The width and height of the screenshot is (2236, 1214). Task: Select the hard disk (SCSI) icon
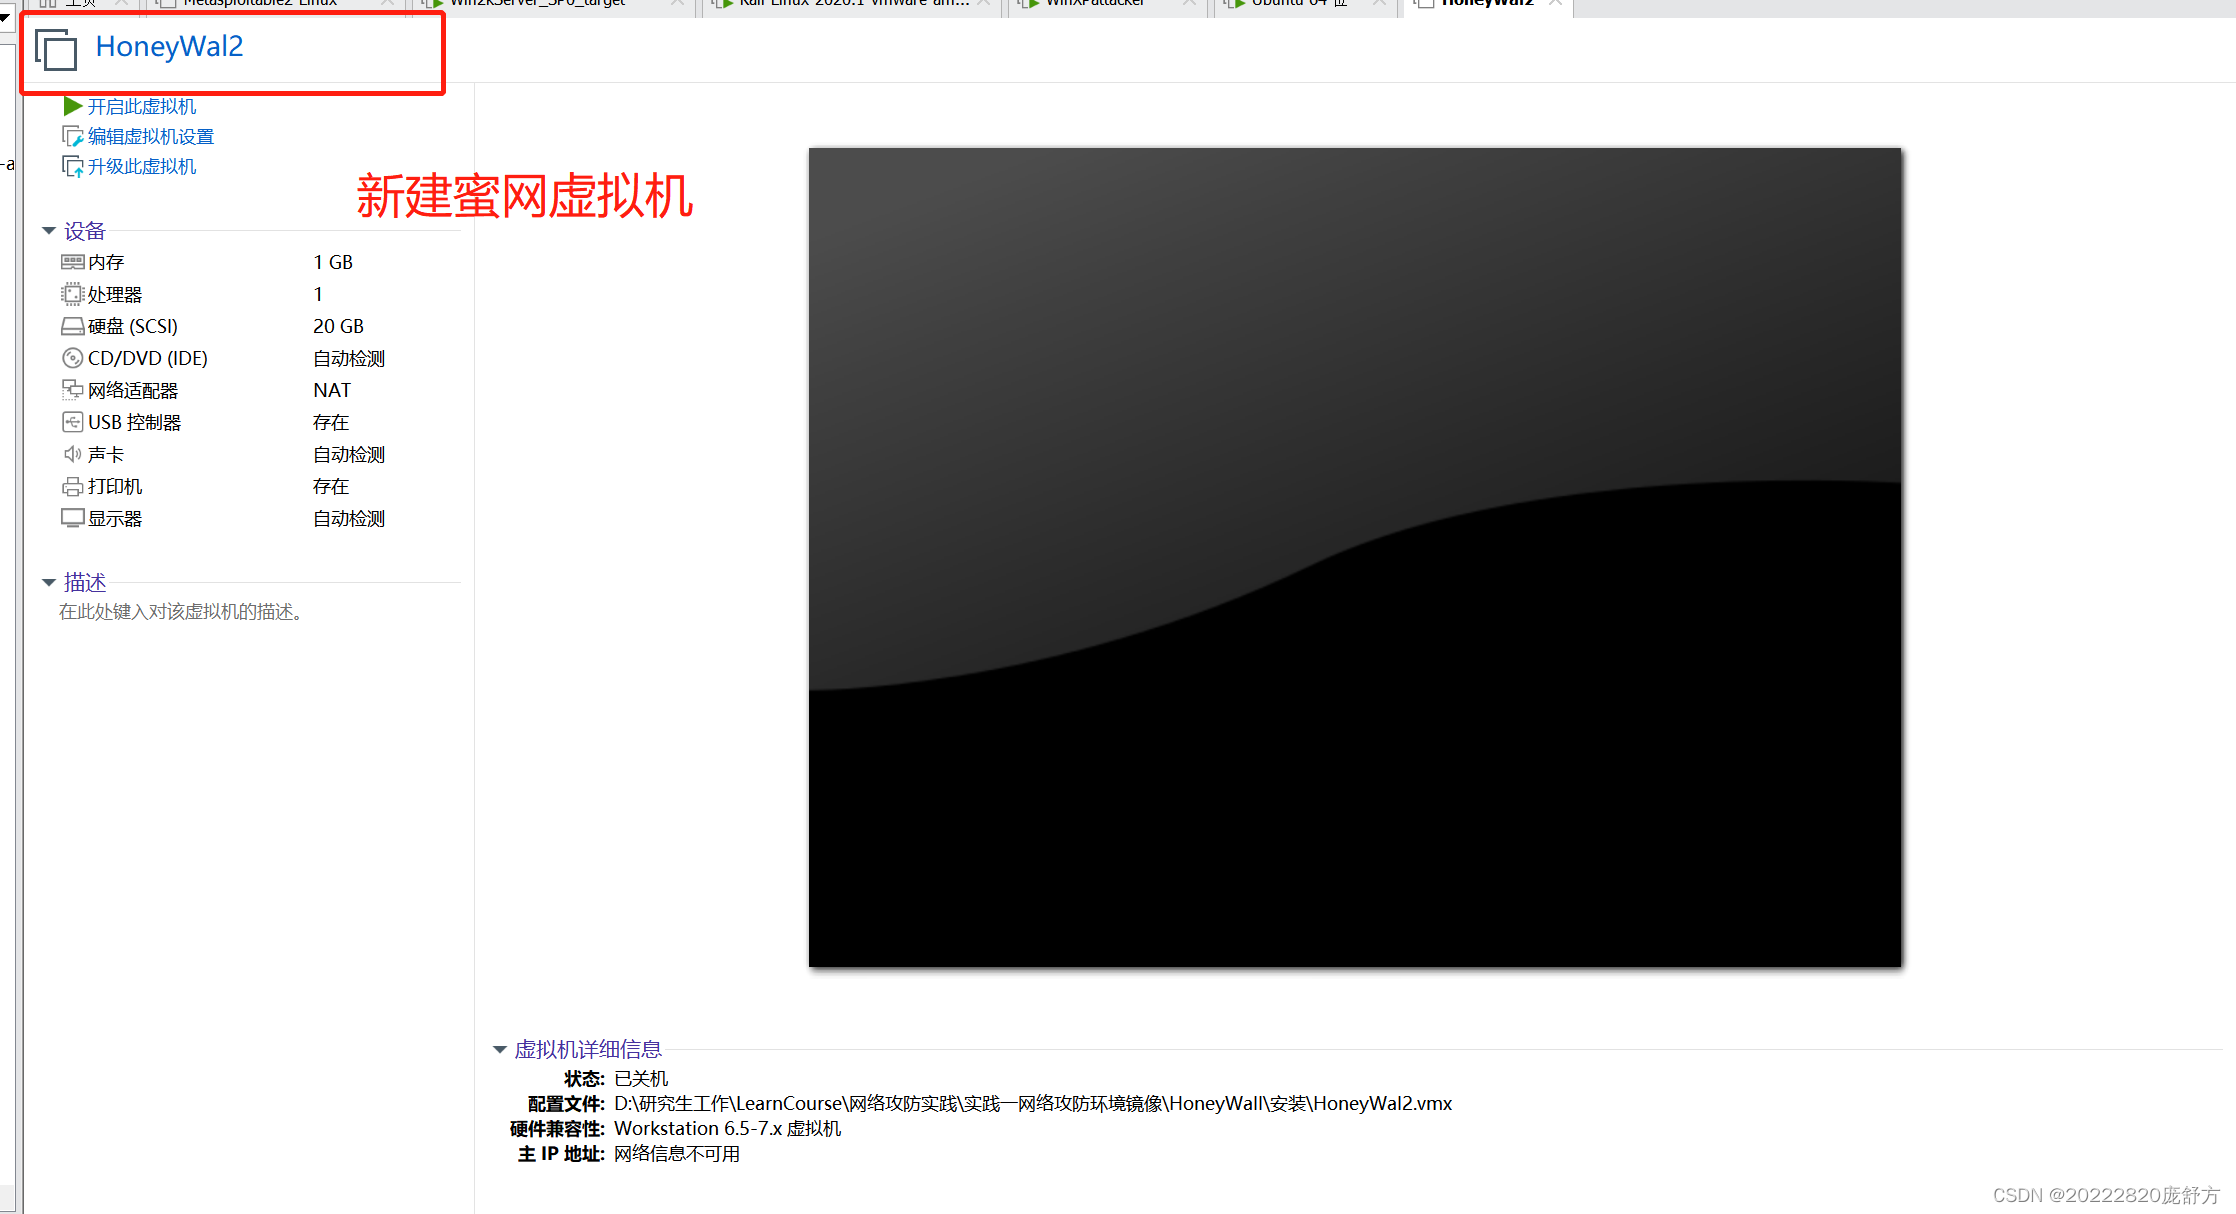[72, 326]
